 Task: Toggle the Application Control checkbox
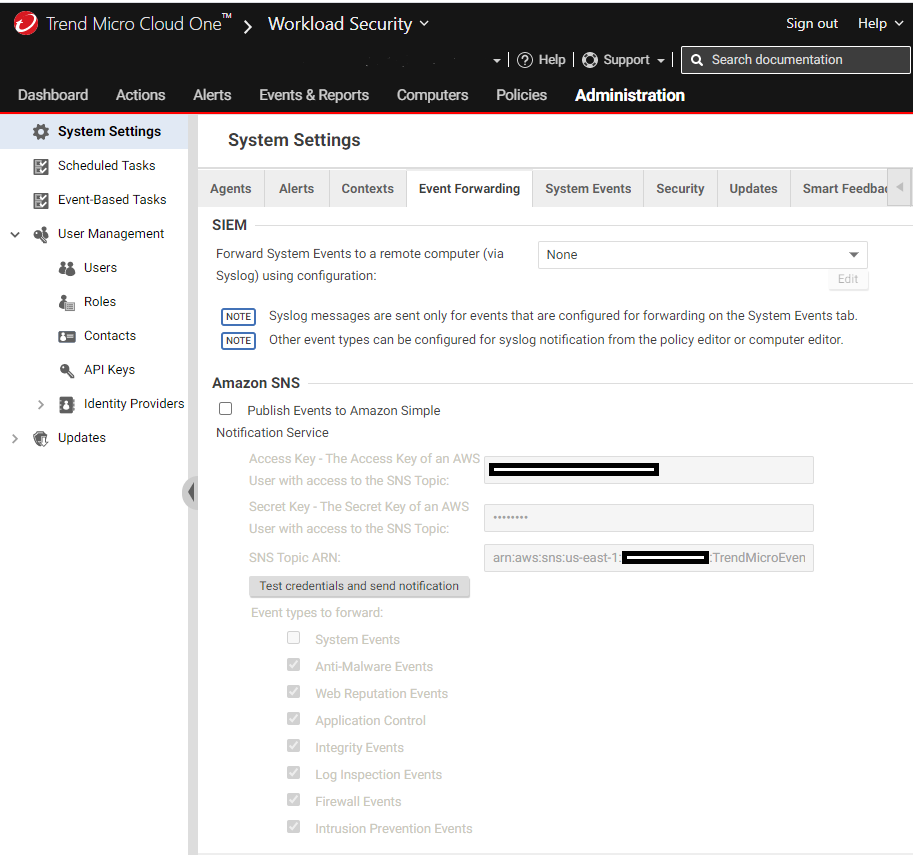coord(293,719)
